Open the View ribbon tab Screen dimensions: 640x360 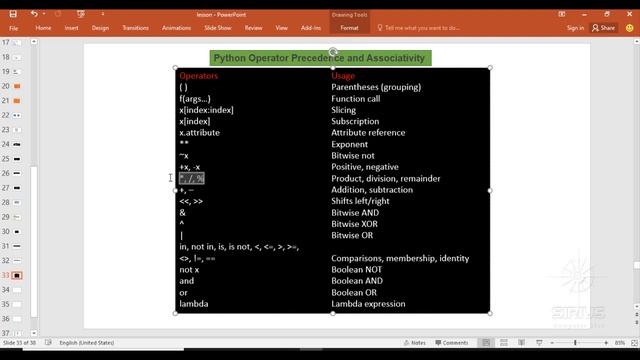[x=281, y=28]
